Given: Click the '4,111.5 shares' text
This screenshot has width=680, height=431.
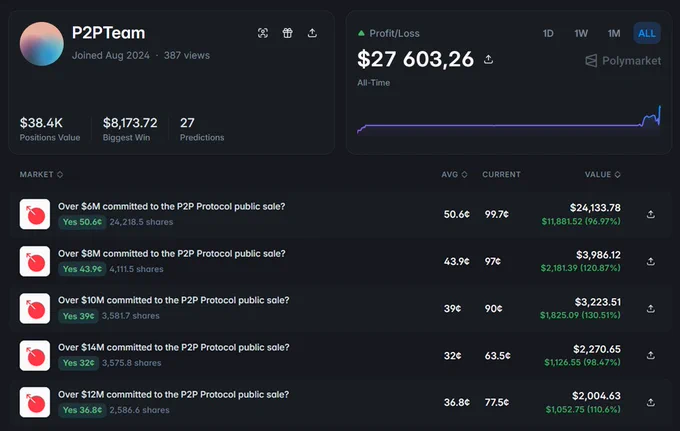Looking at the screenshot, I should click(x=137, y=269).
